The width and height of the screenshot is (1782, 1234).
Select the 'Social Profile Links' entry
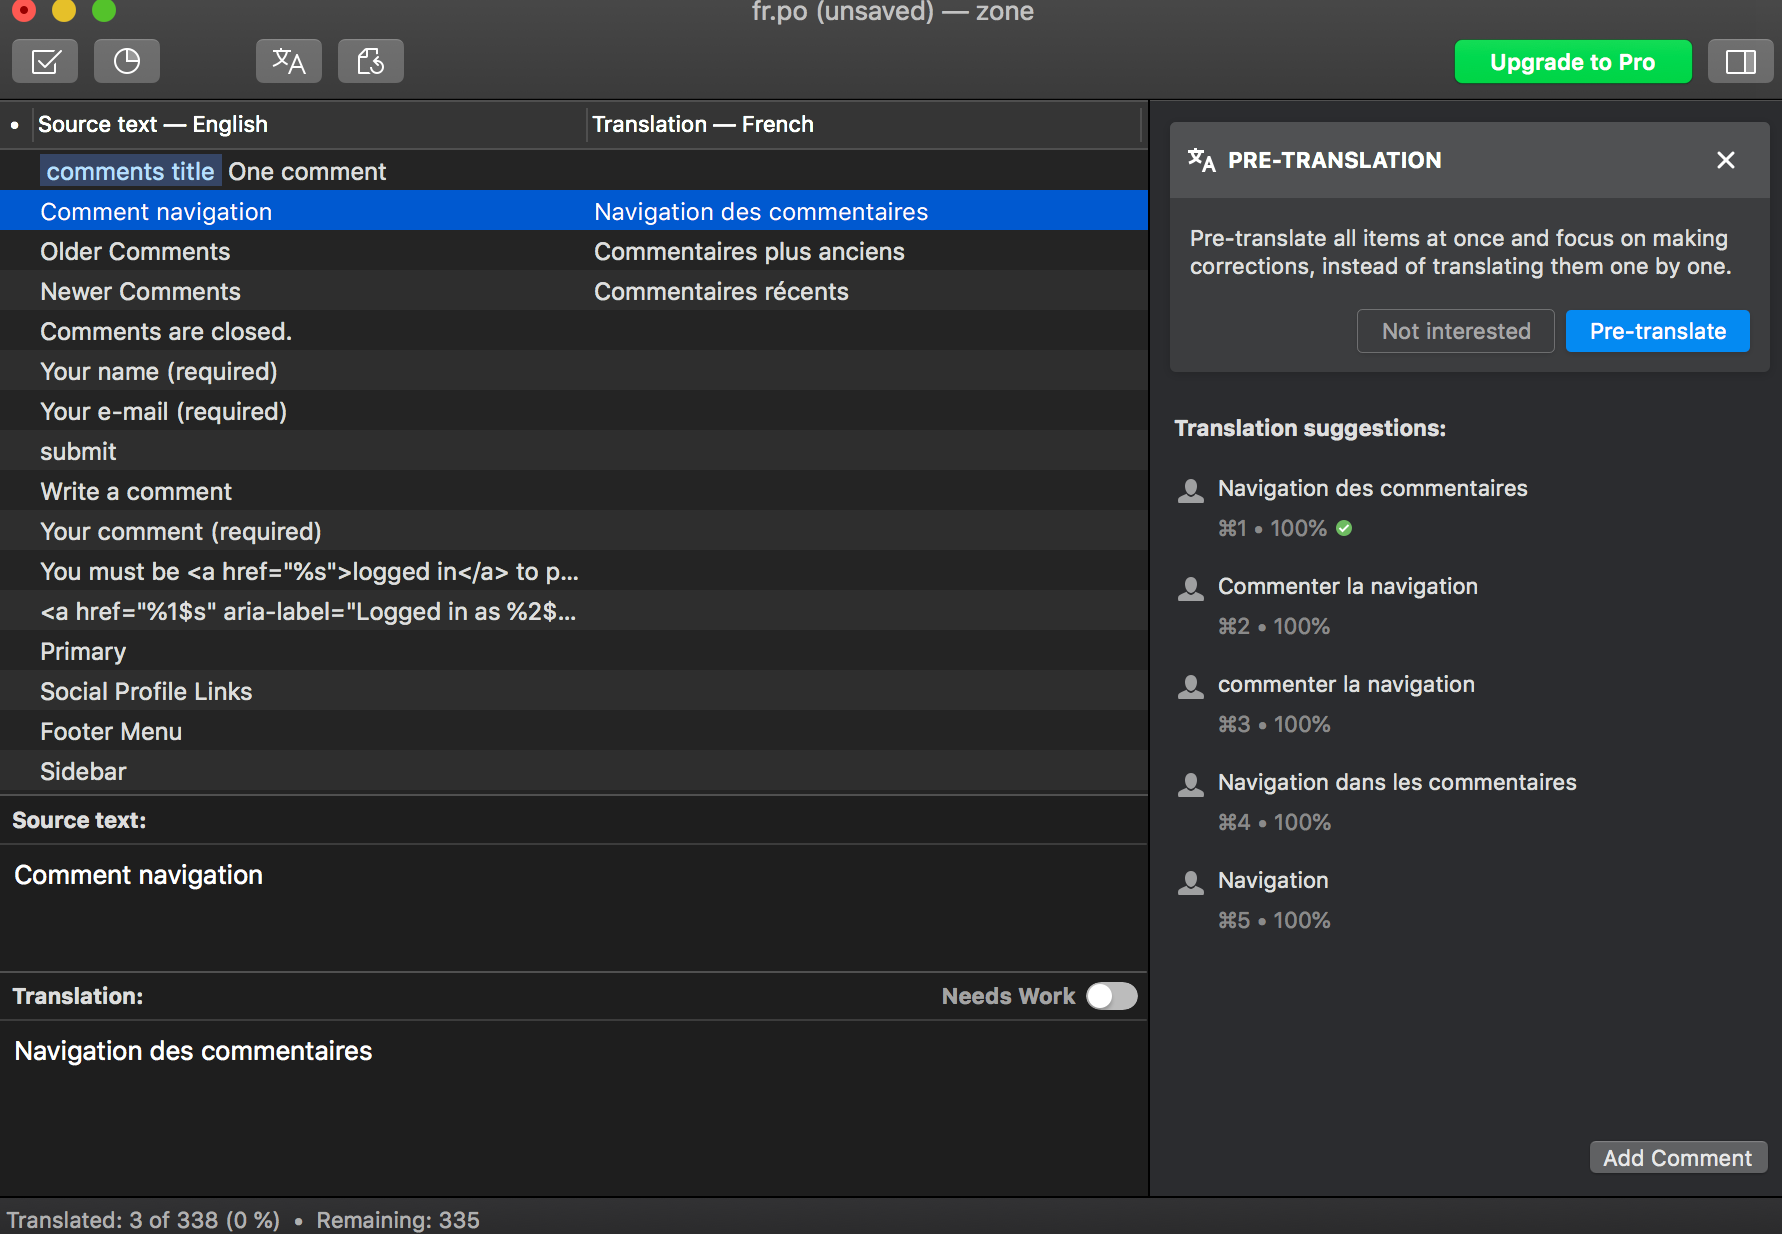[146, 692]
